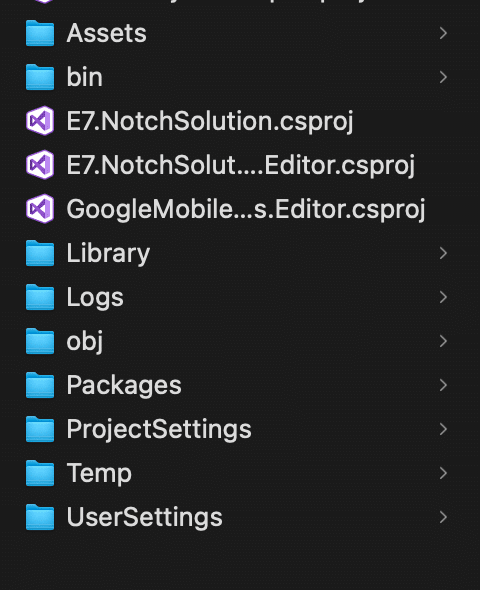
Task: Expand the ProjectSettings folder chevron
Action: pos(443,429)
